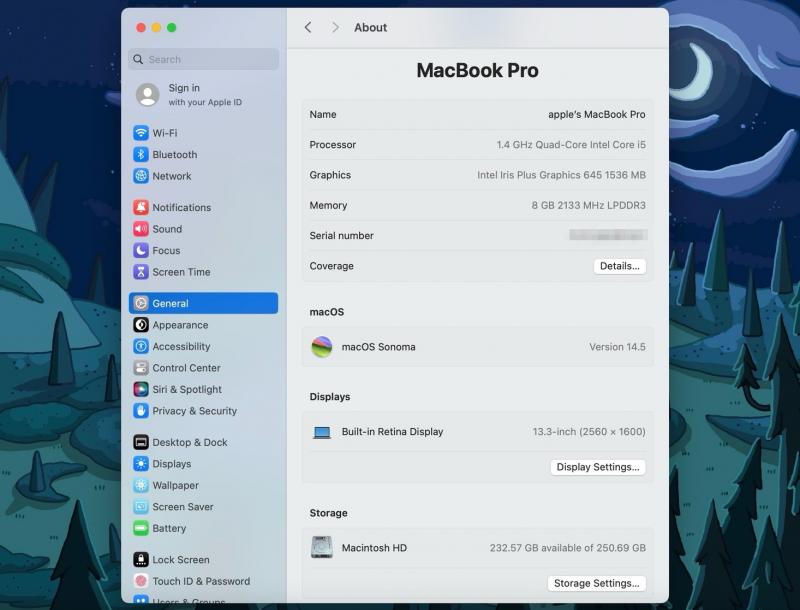Zoom window with green button

[172, 28]
